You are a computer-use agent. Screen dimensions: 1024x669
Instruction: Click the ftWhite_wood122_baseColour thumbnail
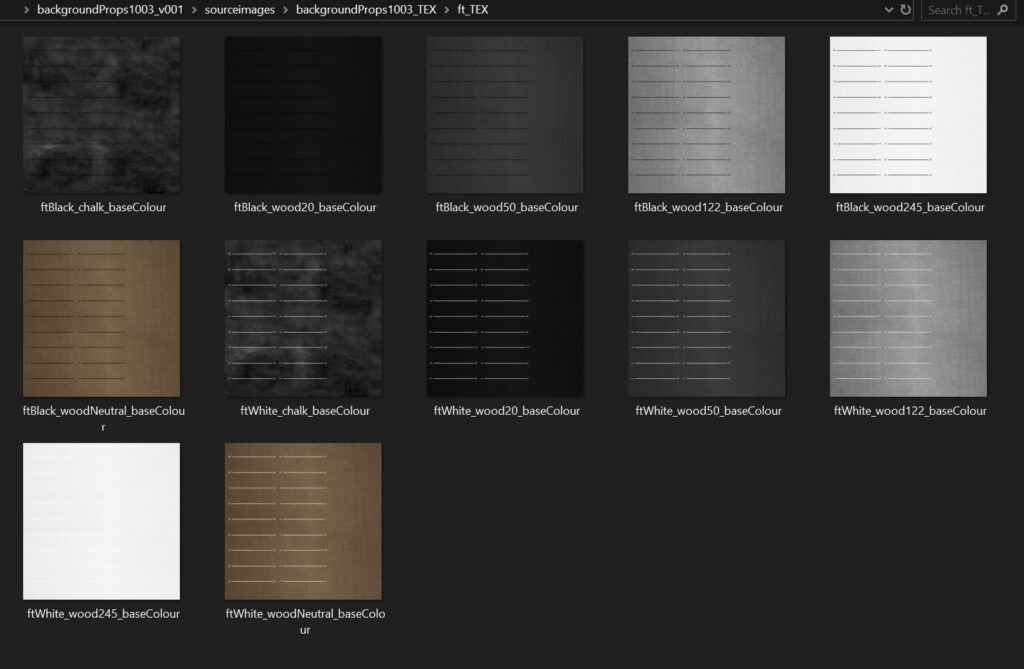point(908,318)
